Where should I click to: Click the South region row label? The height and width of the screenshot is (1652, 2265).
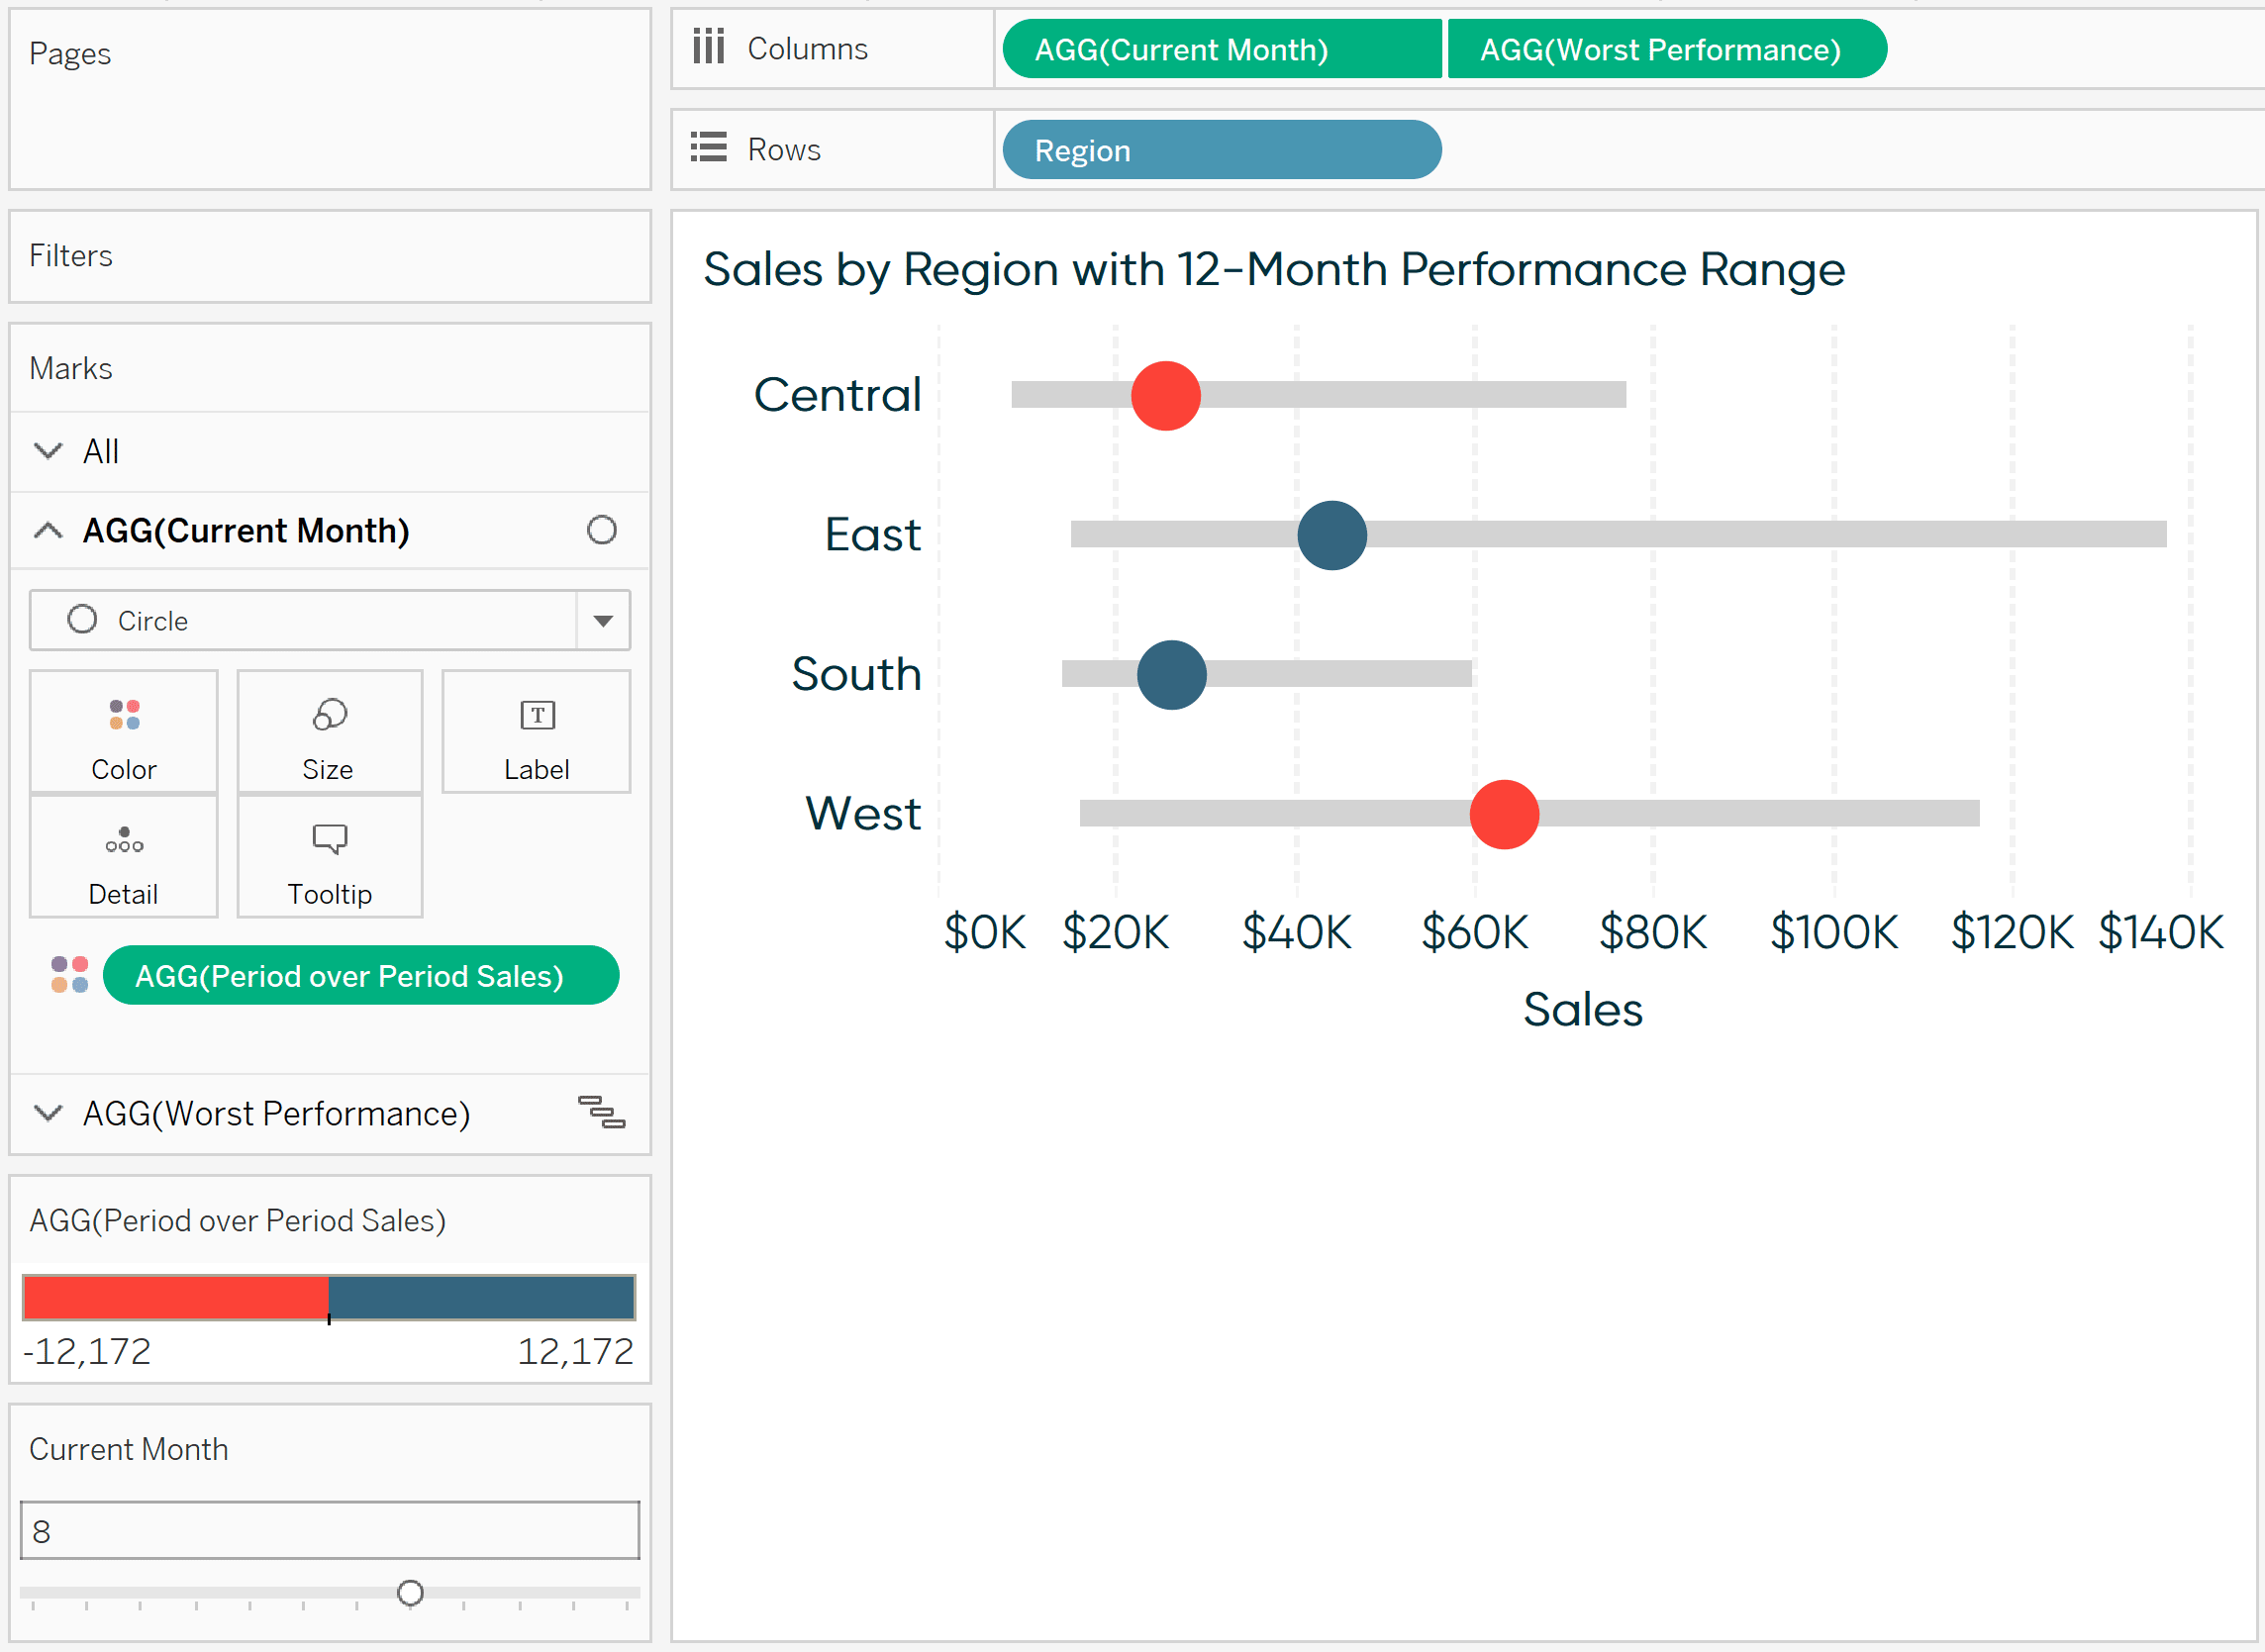click(856, 673)
